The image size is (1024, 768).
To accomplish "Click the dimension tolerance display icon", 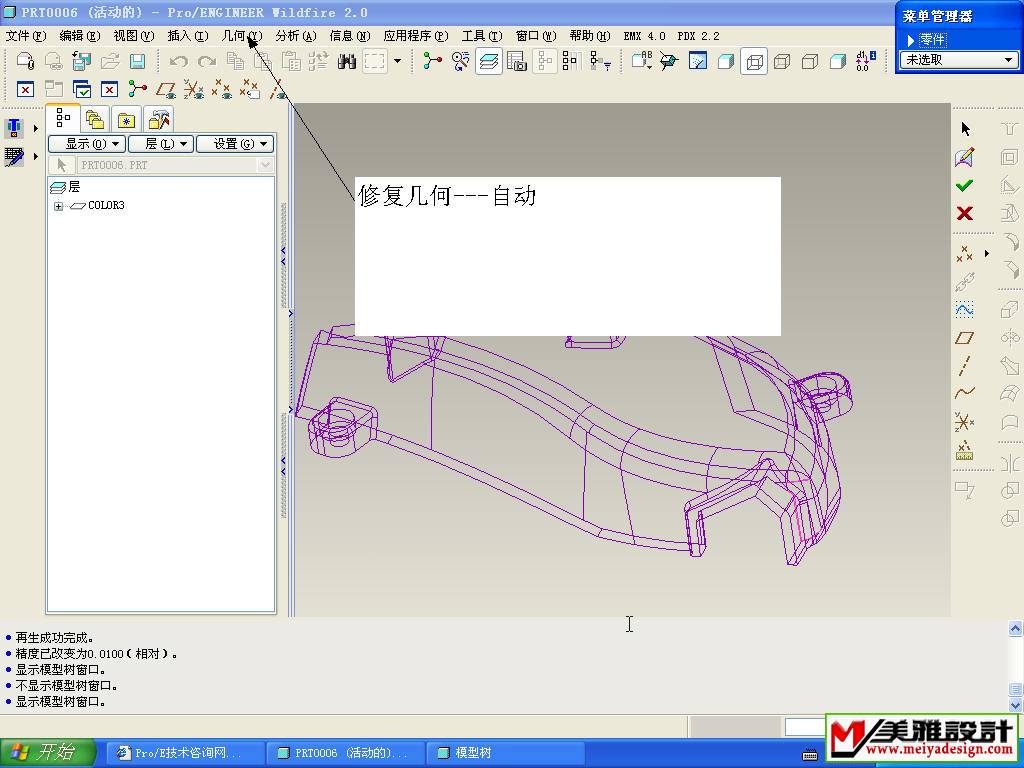I will pos(865,61).
